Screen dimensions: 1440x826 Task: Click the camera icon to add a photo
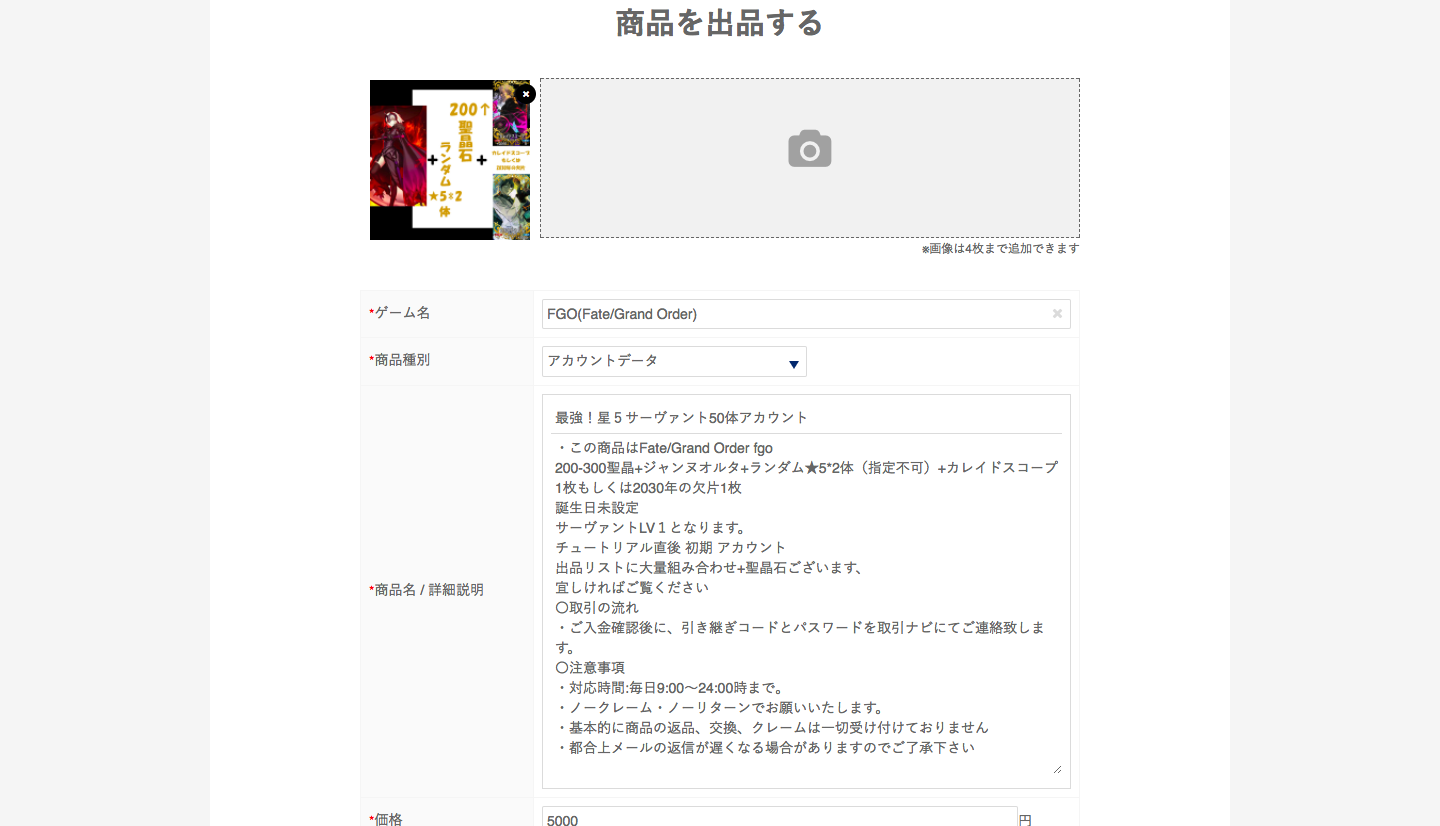click(x=810, y=149)
